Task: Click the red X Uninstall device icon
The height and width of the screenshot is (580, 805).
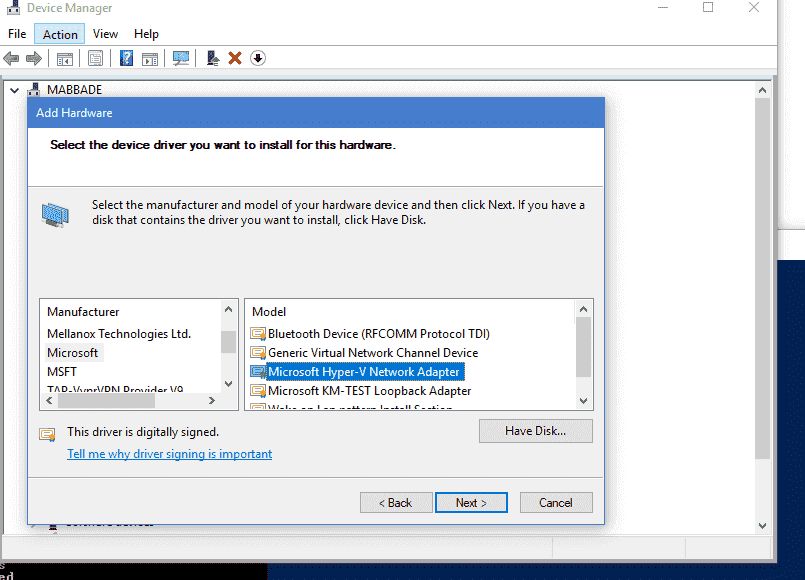Action: [235, 58]
